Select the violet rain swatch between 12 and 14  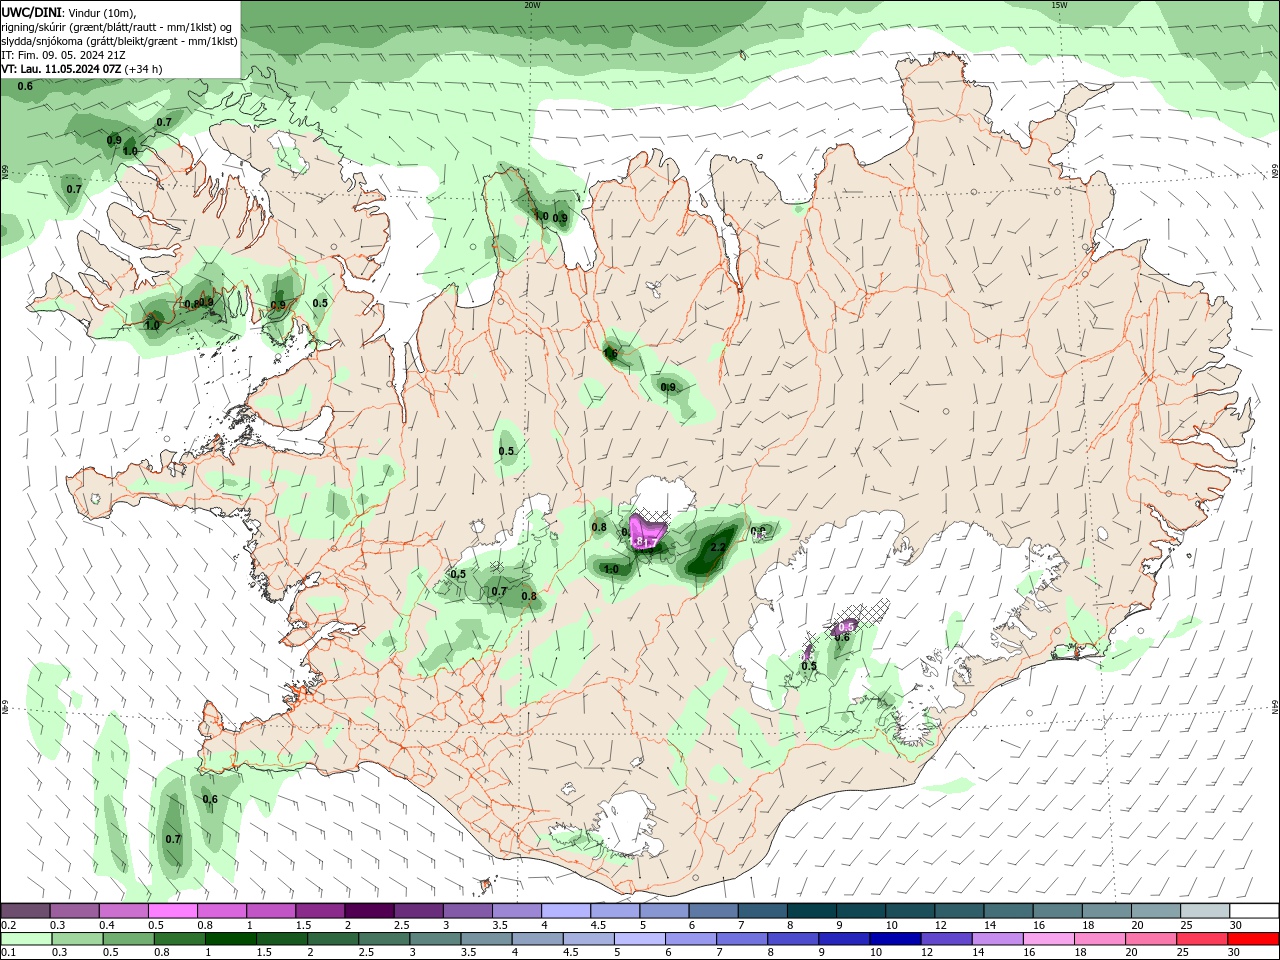point(947,939)
